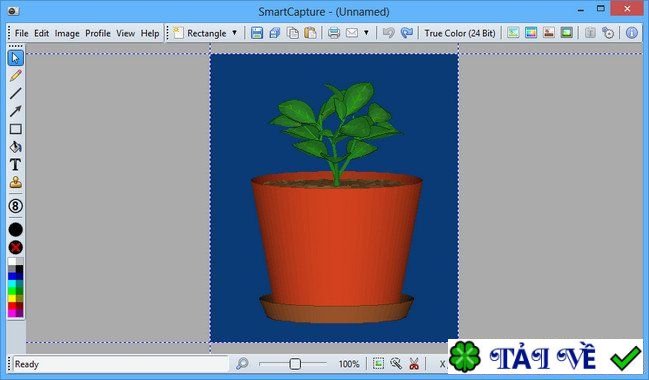Redo the last undone action
This screenshot has height=380, width=649.
click(x=406, y=33)
